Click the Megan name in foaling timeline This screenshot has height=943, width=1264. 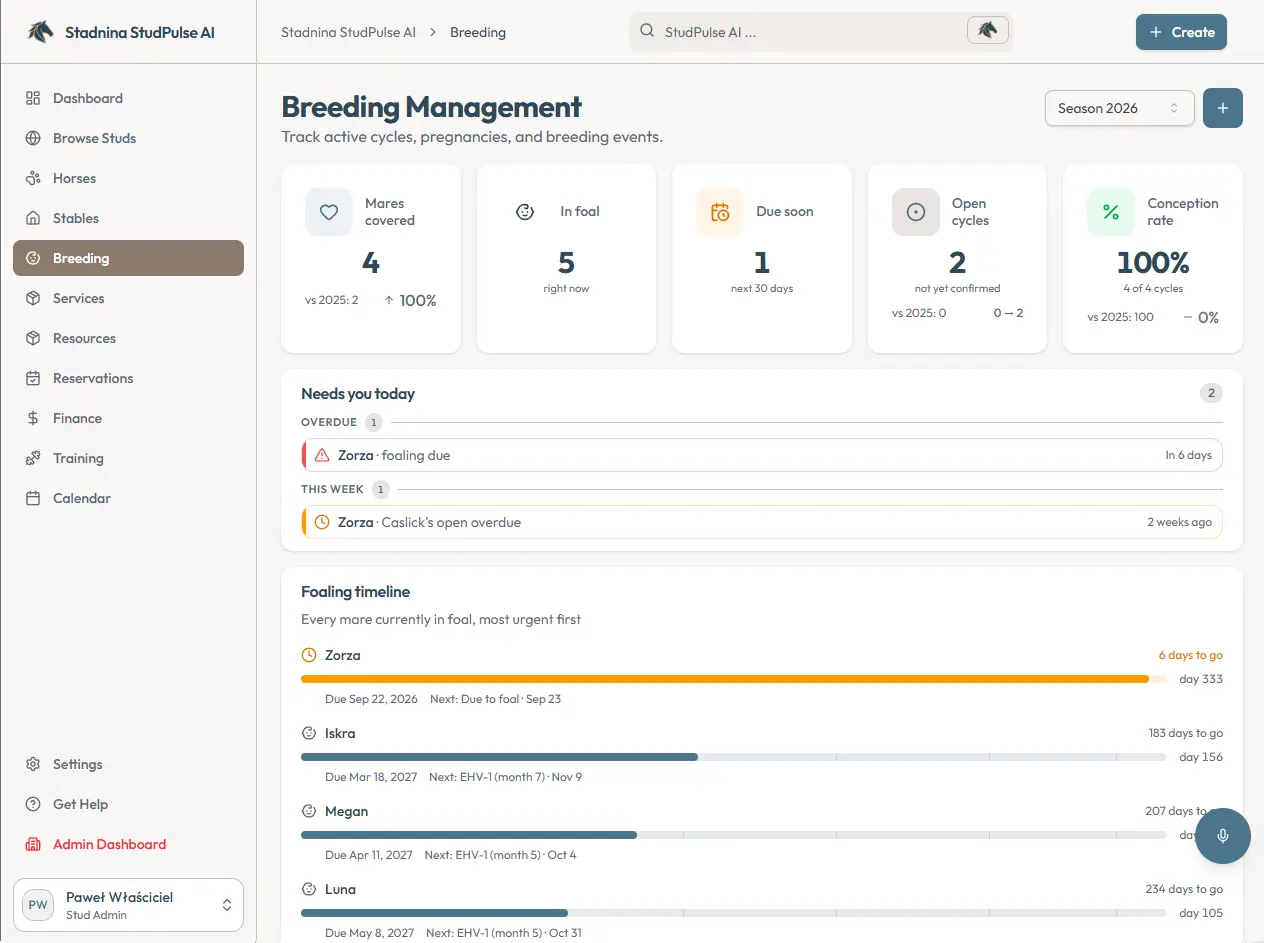(x=346, y=811)
